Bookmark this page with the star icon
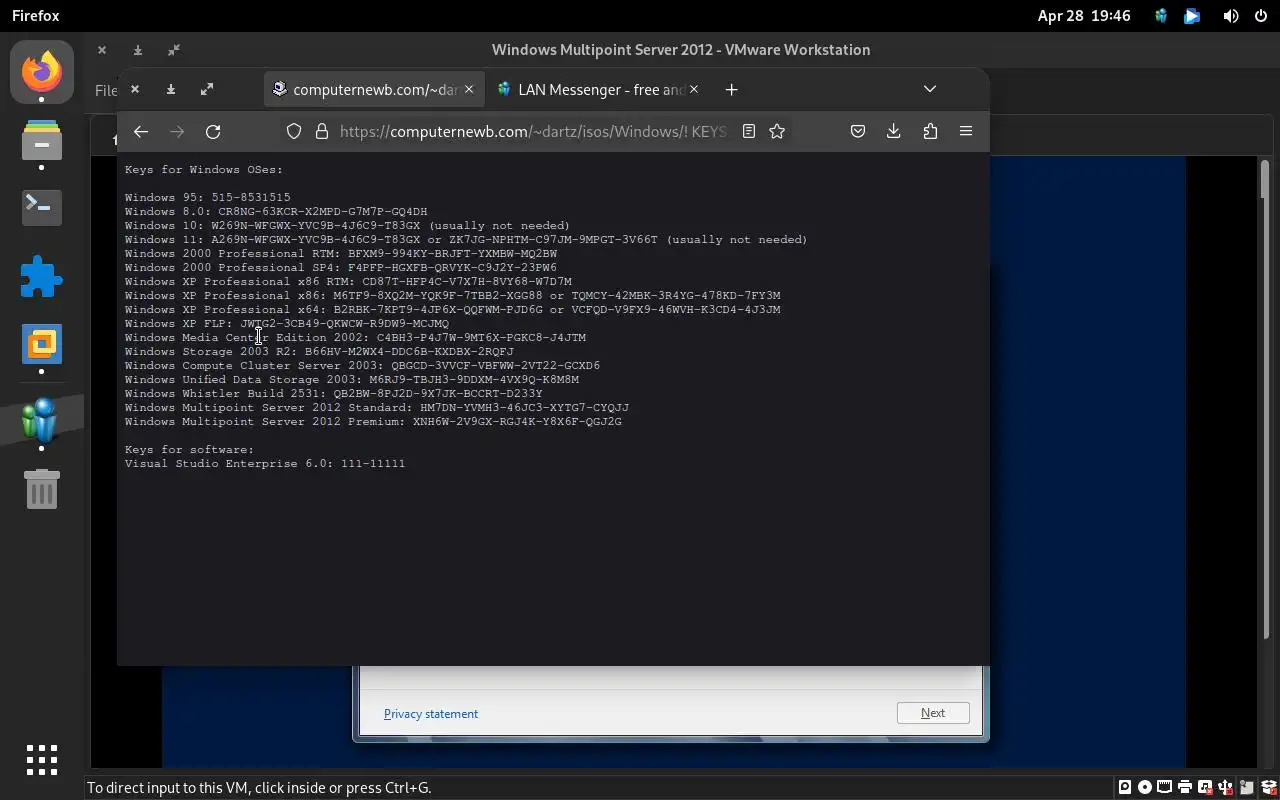The image size is (1280, 800). click(x=777, y=131)
